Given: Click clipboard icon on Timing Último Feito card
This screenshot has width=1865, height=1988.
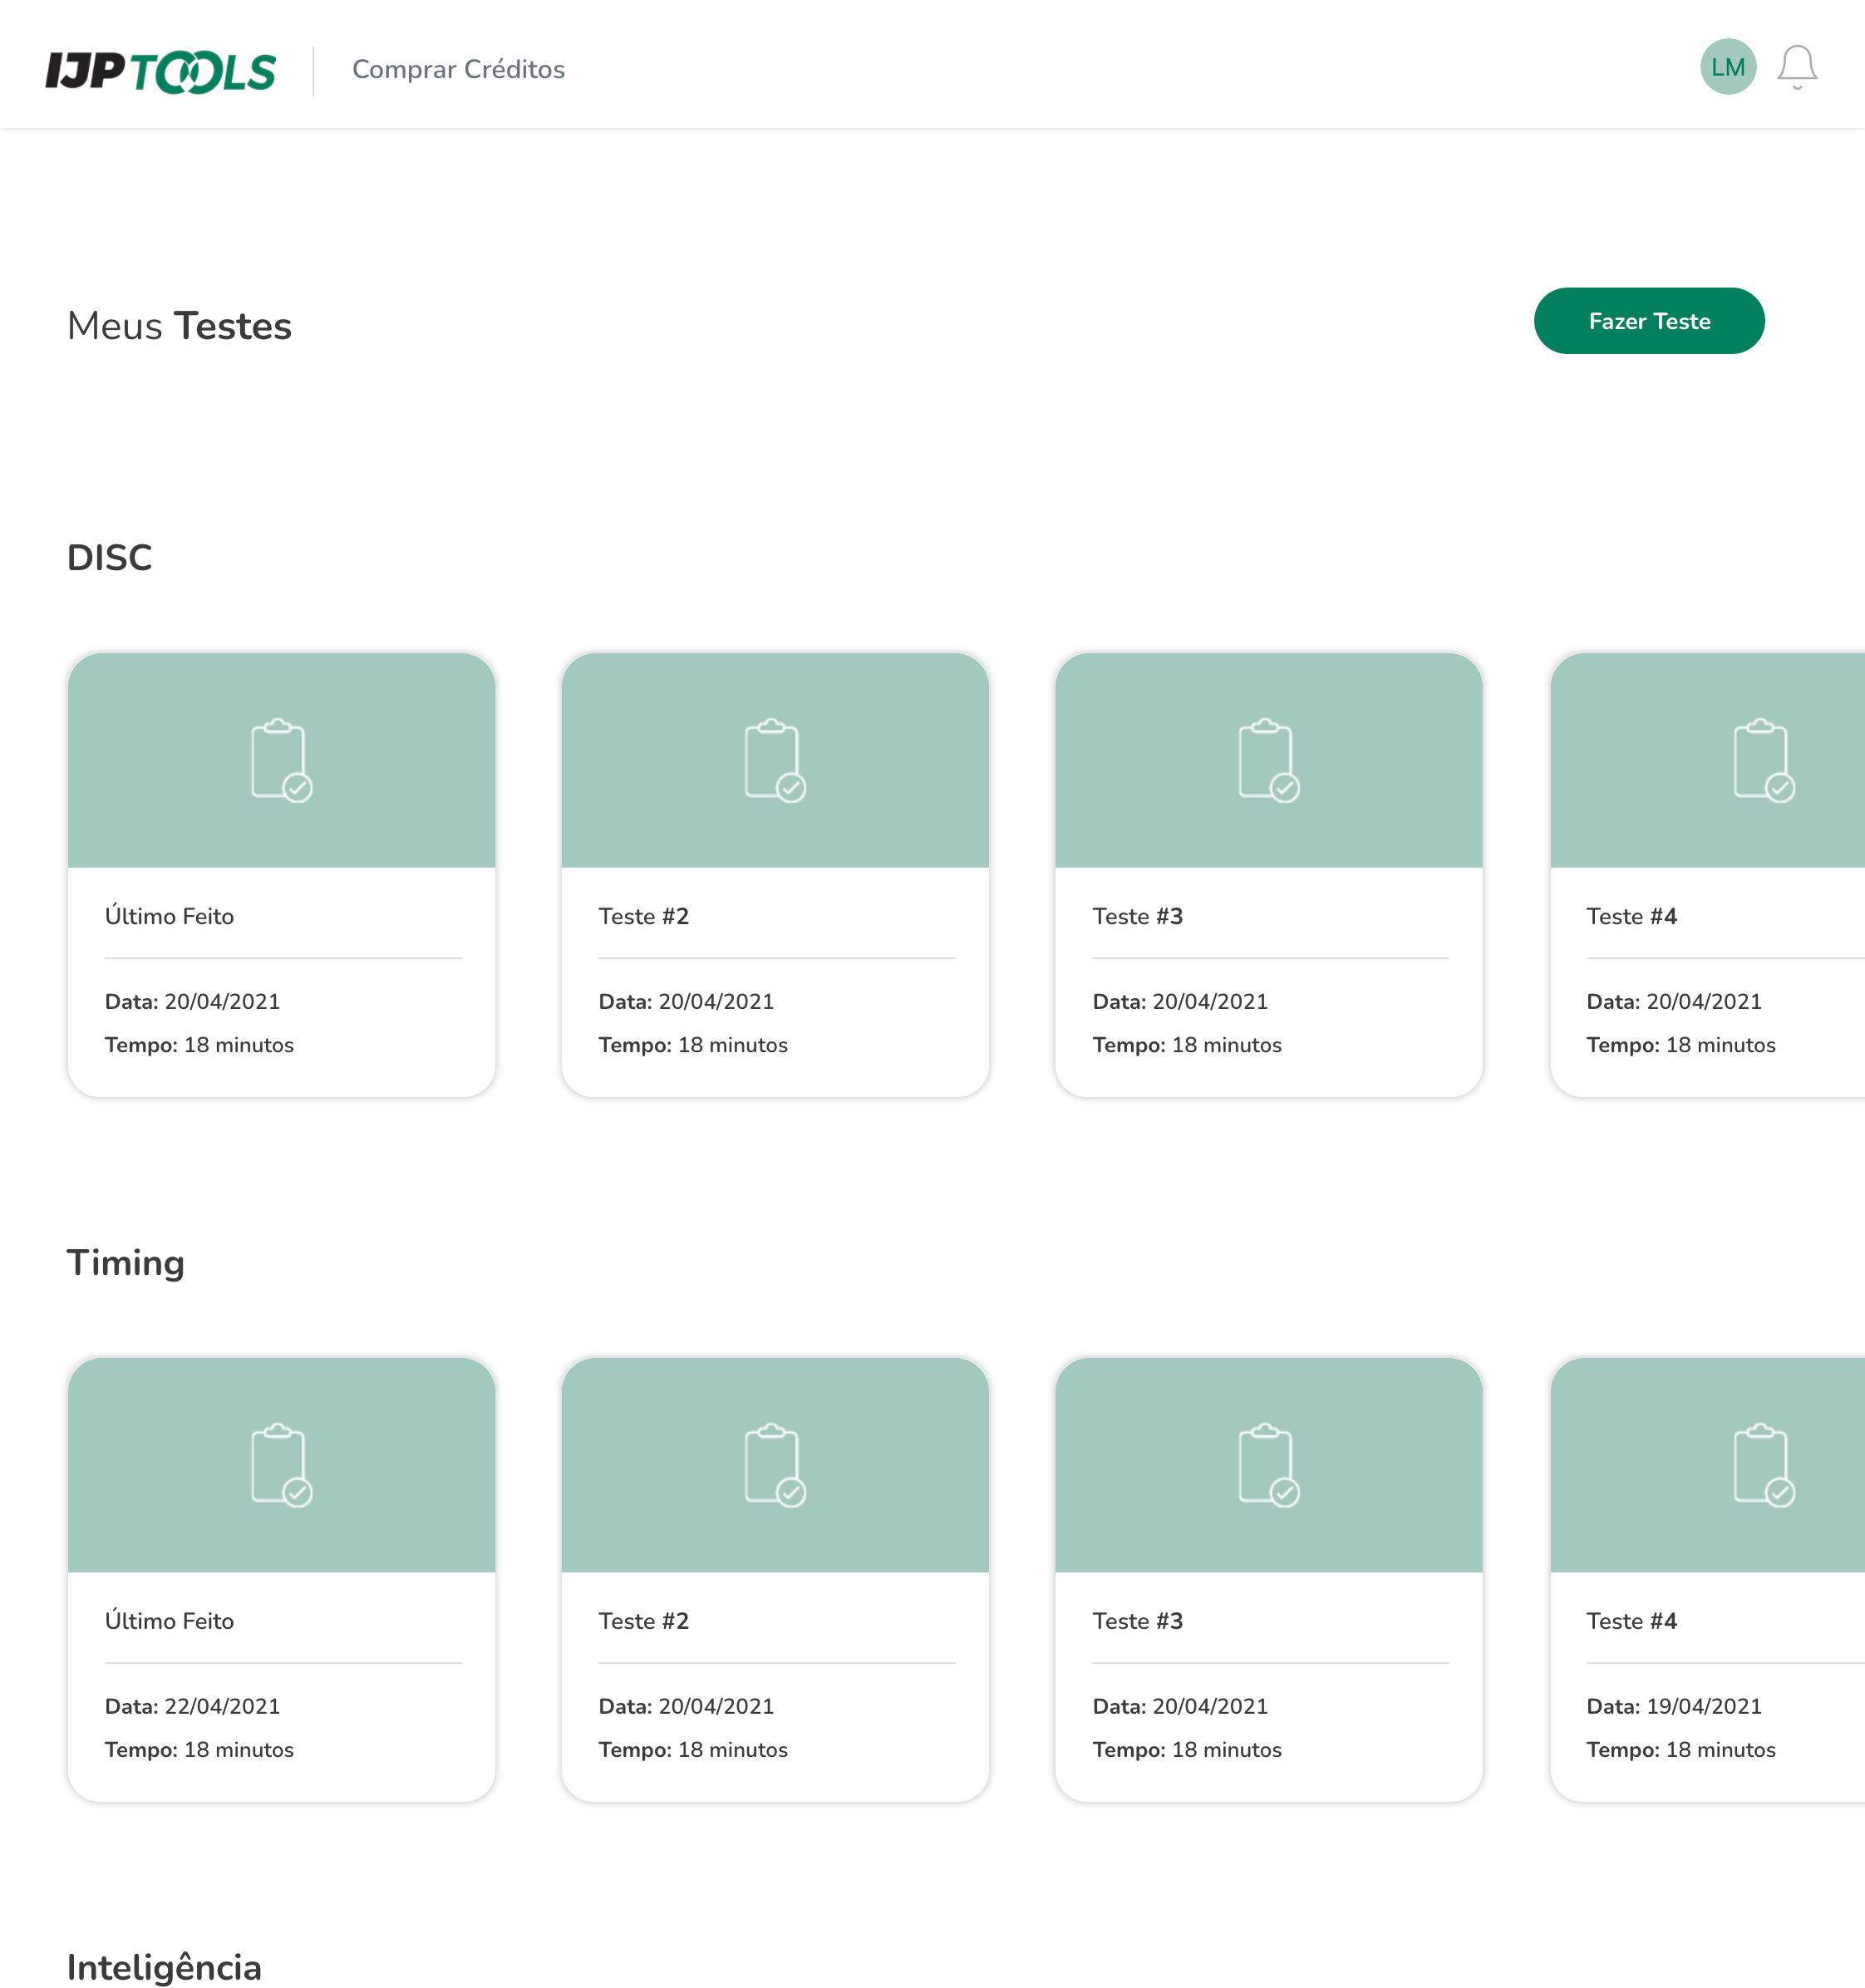Looking at the screenshot, I should tap(281, 1465).
